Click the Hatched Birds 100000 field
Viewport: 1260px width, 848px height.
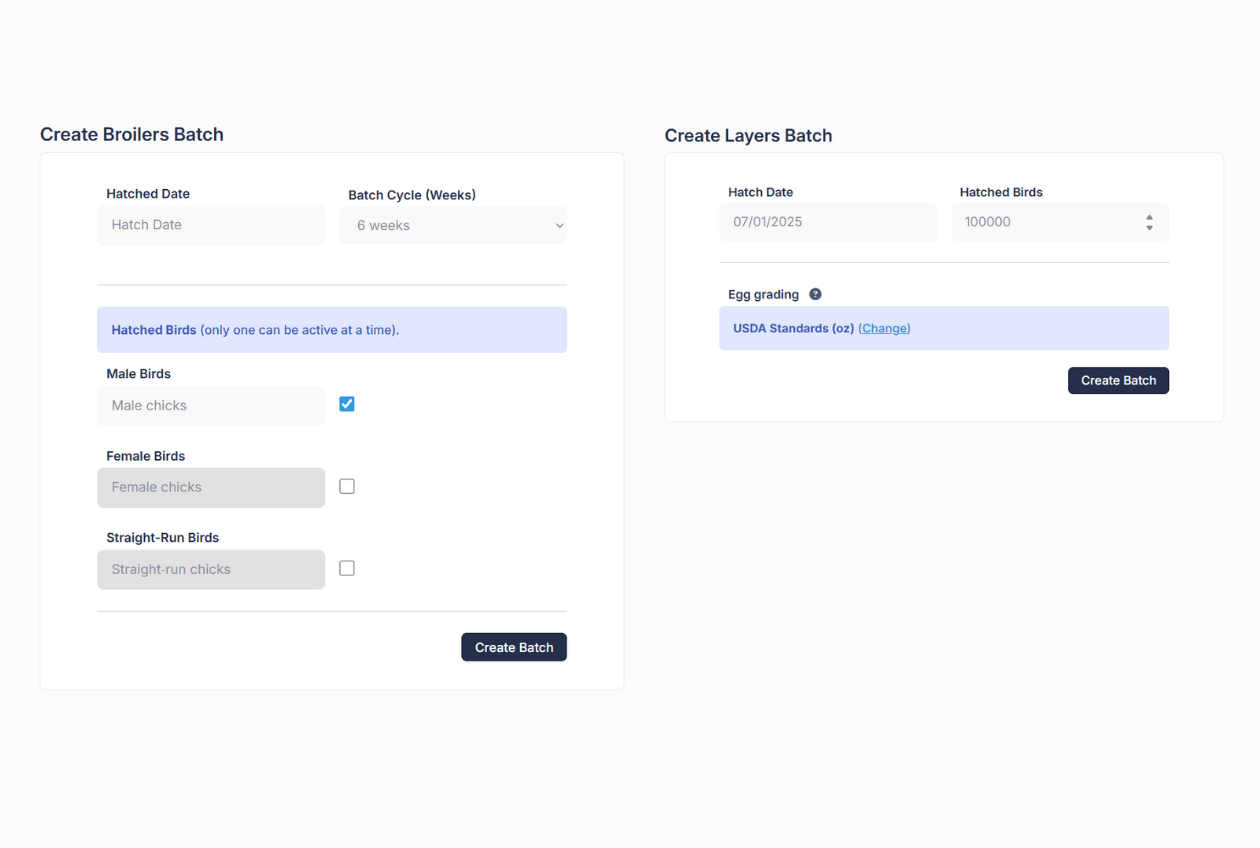(1060, 222)
